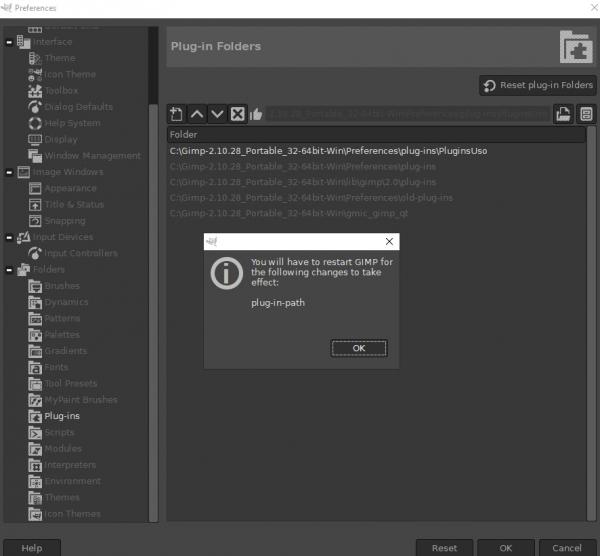This screenshot has width=600, height=556.
Task: Click the Gradients folder icon
Action: coord(35,351)
